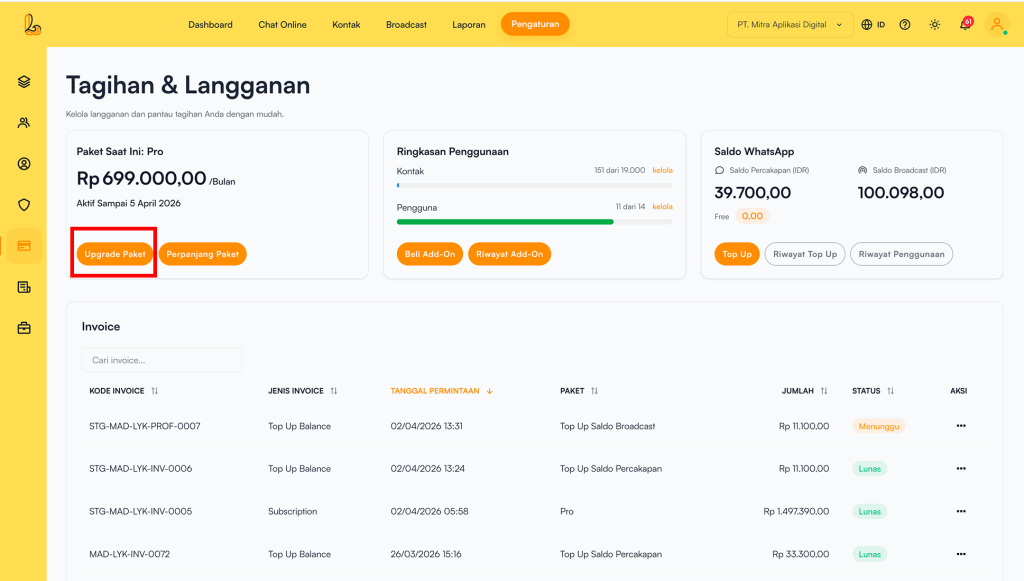The width and height of the screenshot is (1024, 581).
Task: Focus the Cari invoice search field
Action: [162, 360]
